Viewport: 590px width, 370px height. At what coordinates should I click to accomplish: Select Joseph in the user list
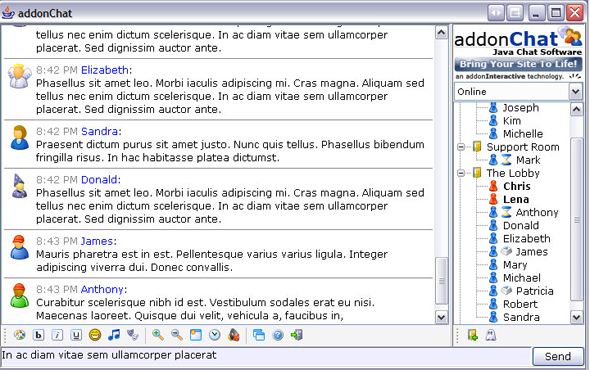pos(521,108)
